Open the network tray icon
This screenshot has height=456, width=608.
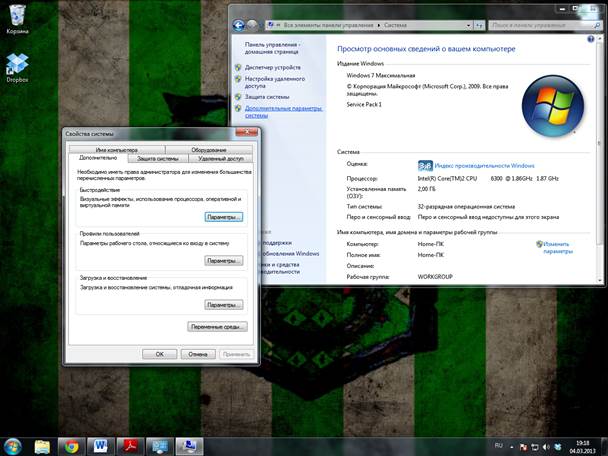point(535,447)
